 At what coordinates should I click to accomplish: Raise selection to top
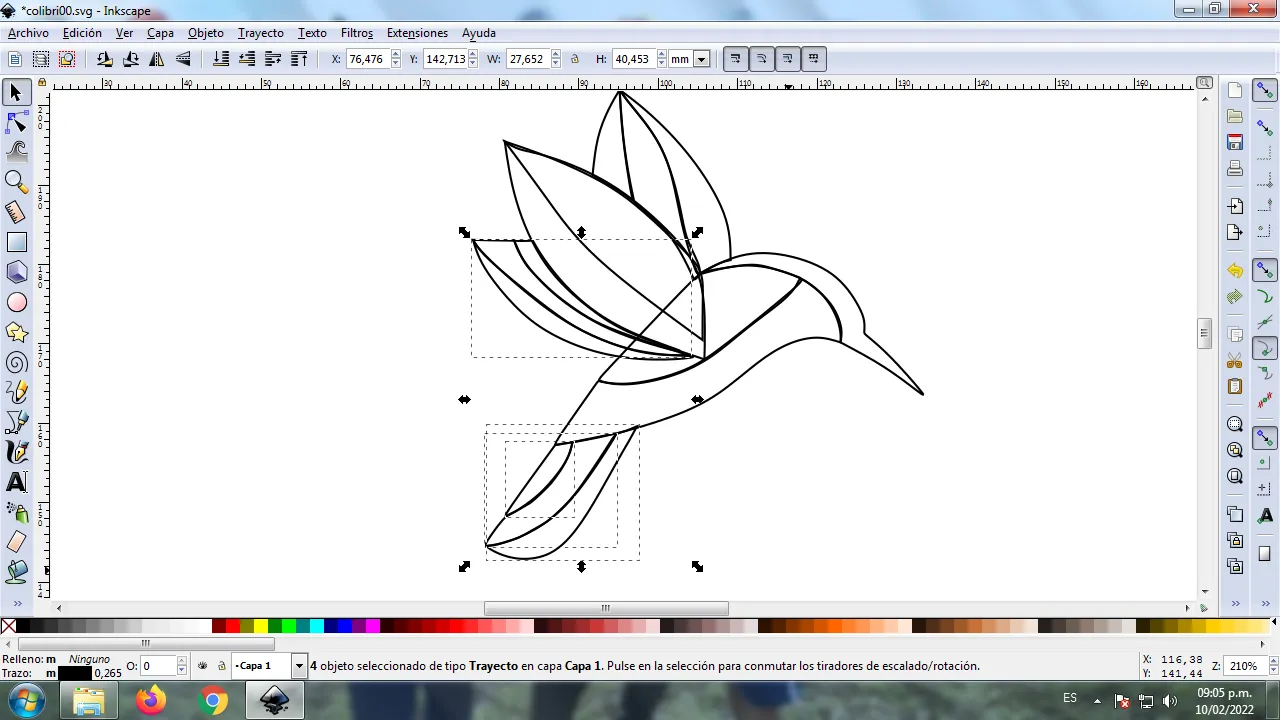click(x=299, y=59)
